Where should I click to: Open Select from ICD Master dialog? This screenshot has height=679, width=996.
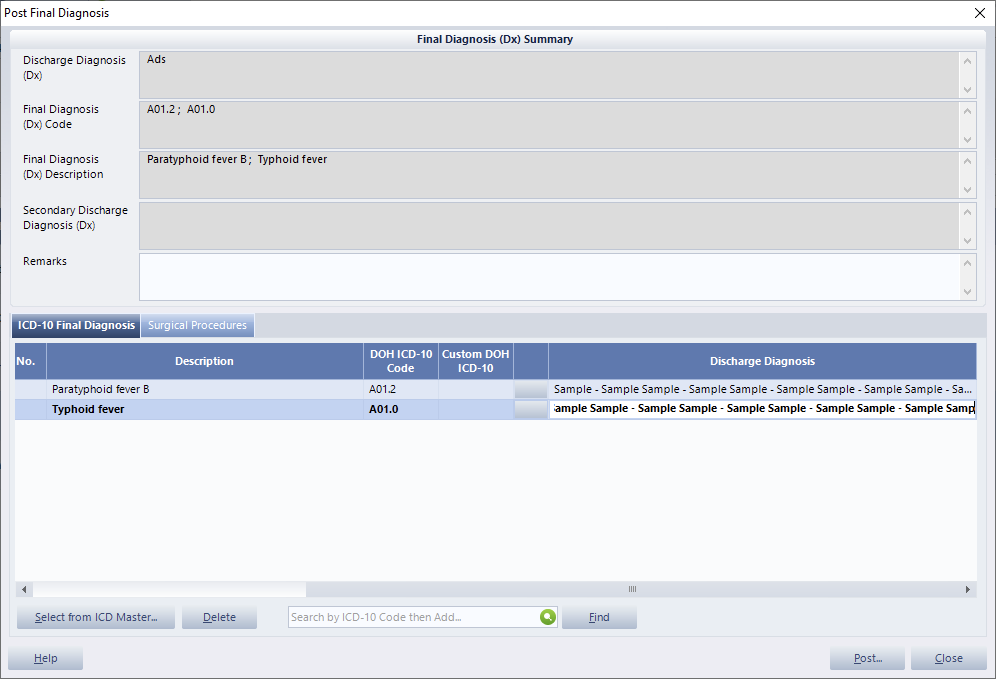[96, 617]
